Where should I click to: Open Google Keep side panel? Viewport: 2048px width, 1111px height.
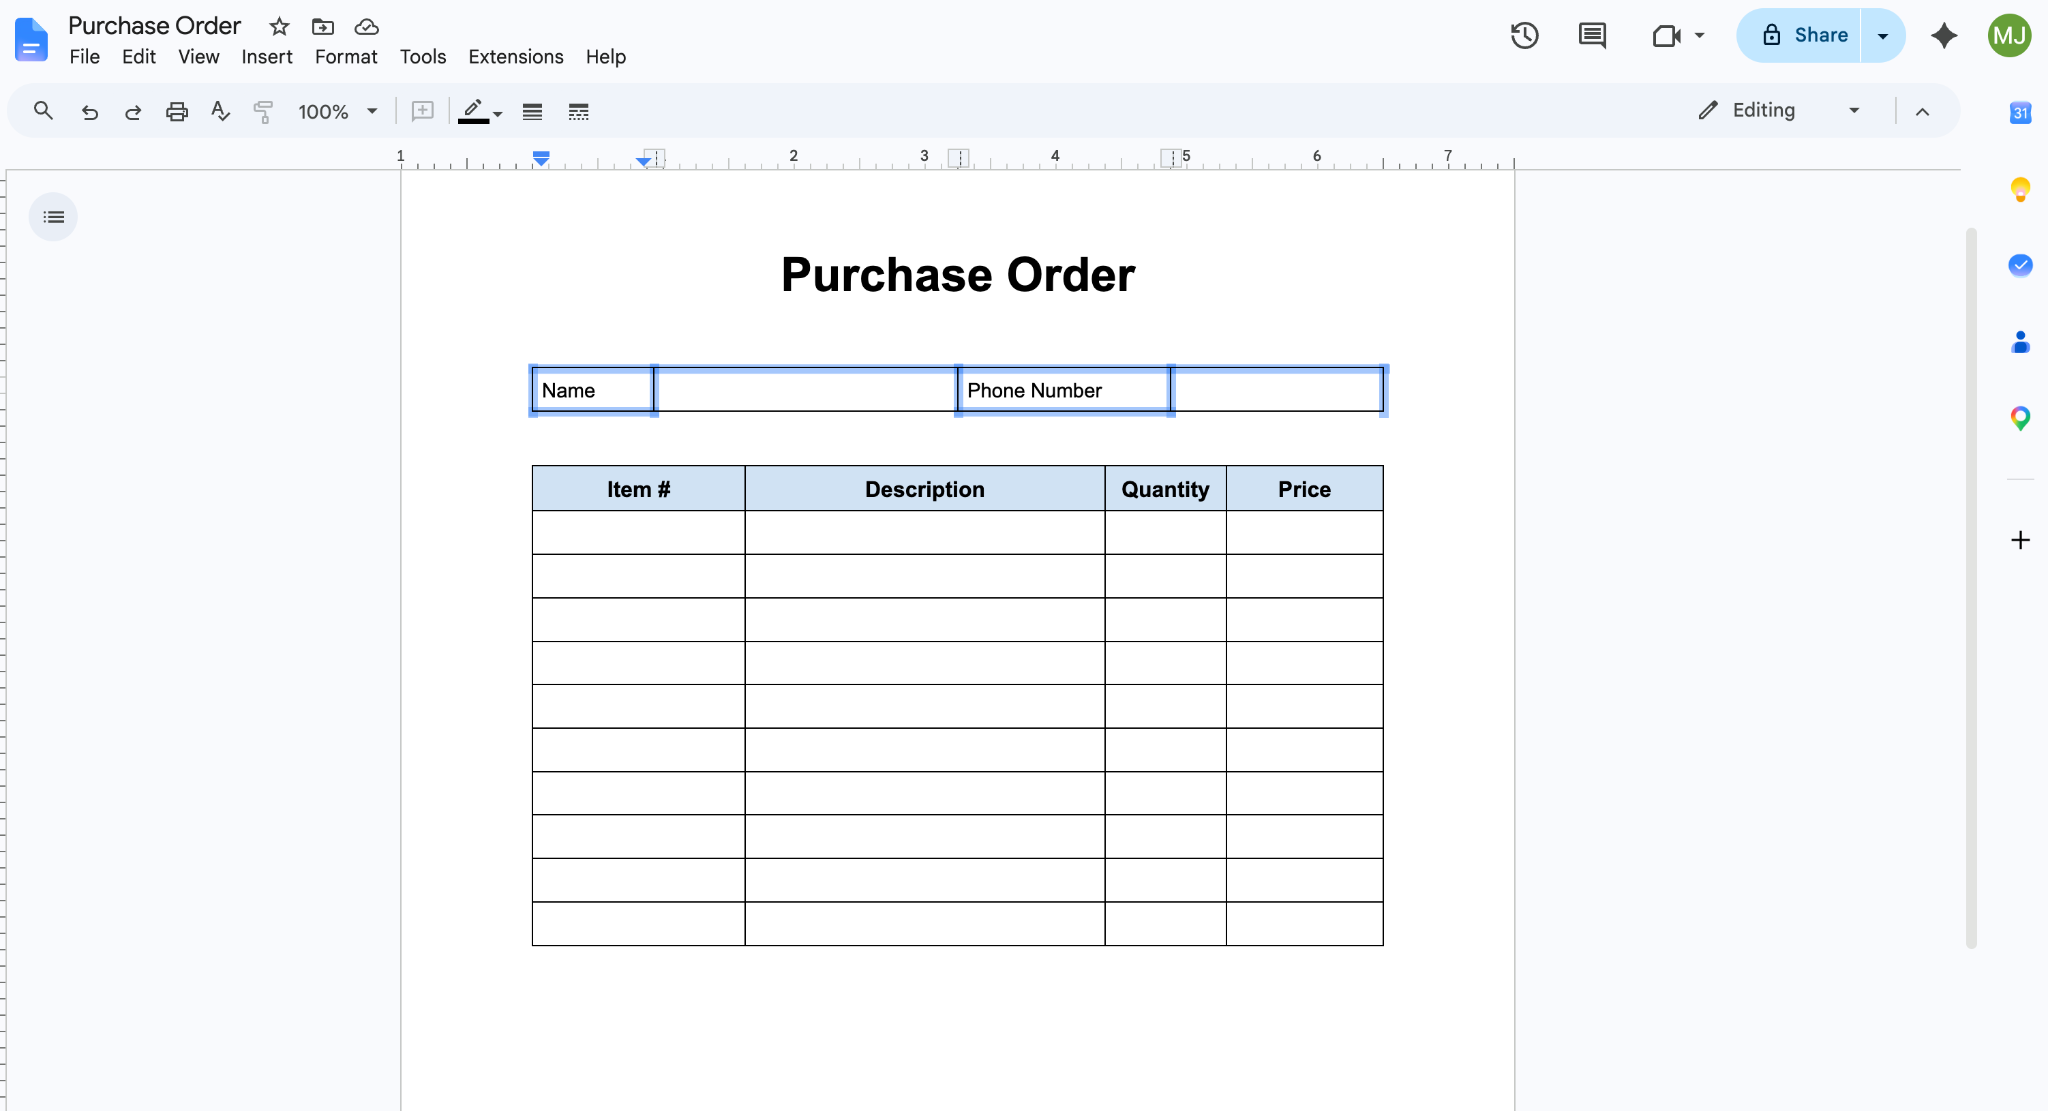[x=2020, y=189]
